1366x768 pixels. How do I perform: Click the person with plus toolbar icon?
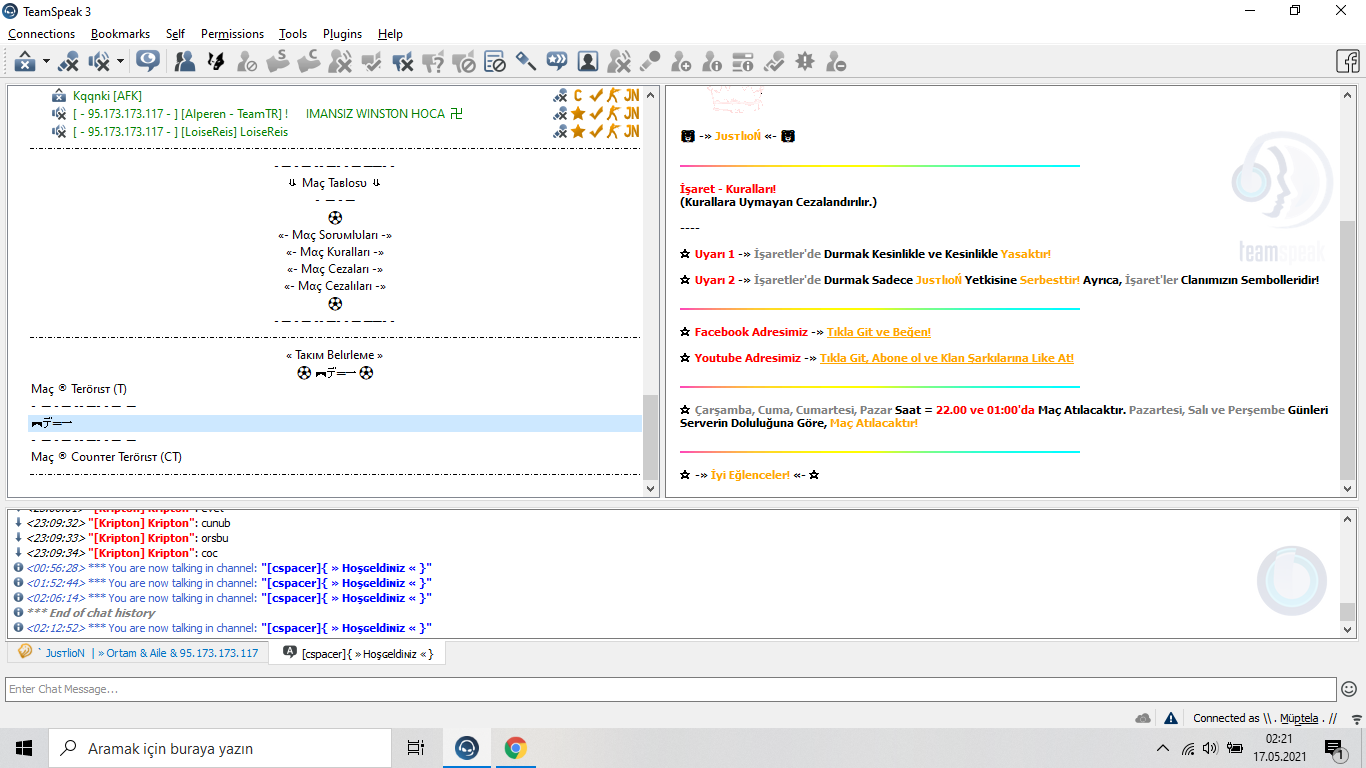[x=681, y=62]
